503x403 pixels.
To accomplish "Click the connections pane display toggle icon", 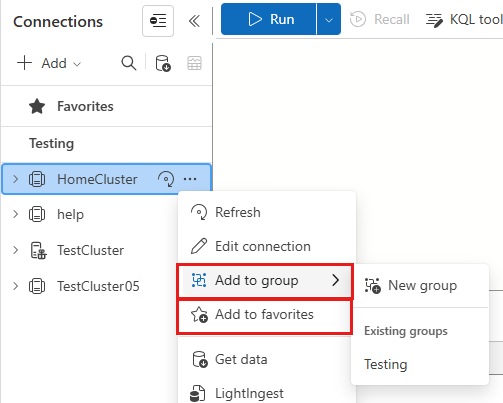I will point(158,21).
